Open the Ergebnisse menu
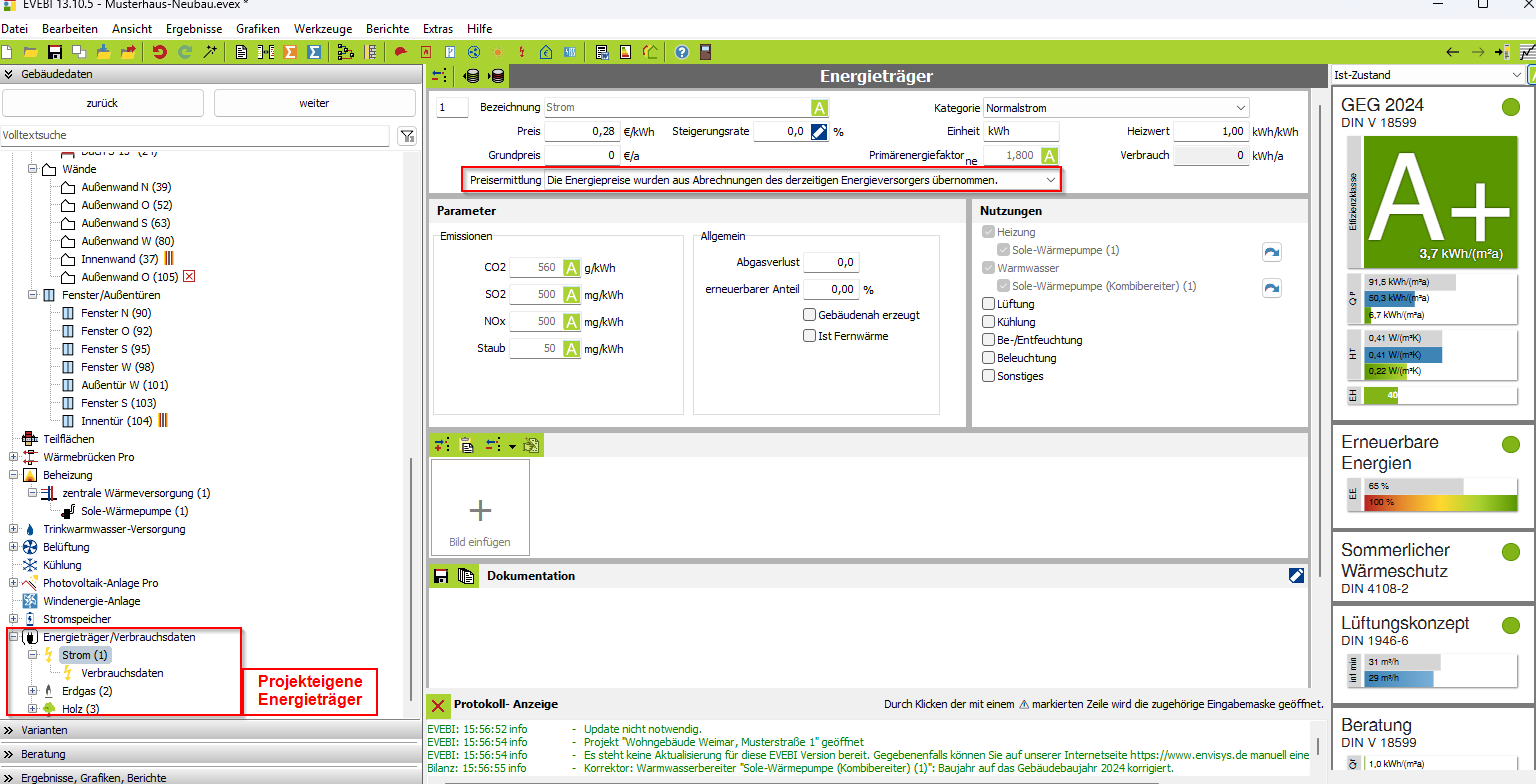 [193, 29]
